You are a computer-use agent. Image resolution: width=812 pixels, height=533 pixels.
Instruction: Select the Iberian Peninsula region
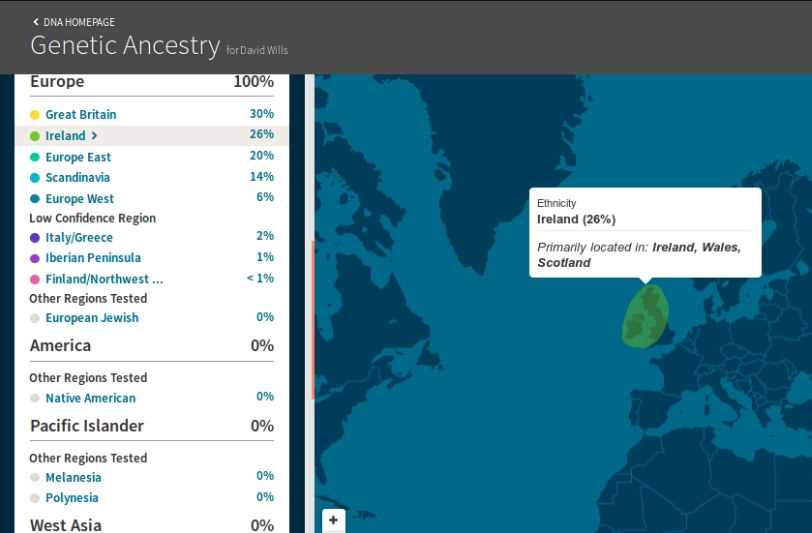coord(93,258)
